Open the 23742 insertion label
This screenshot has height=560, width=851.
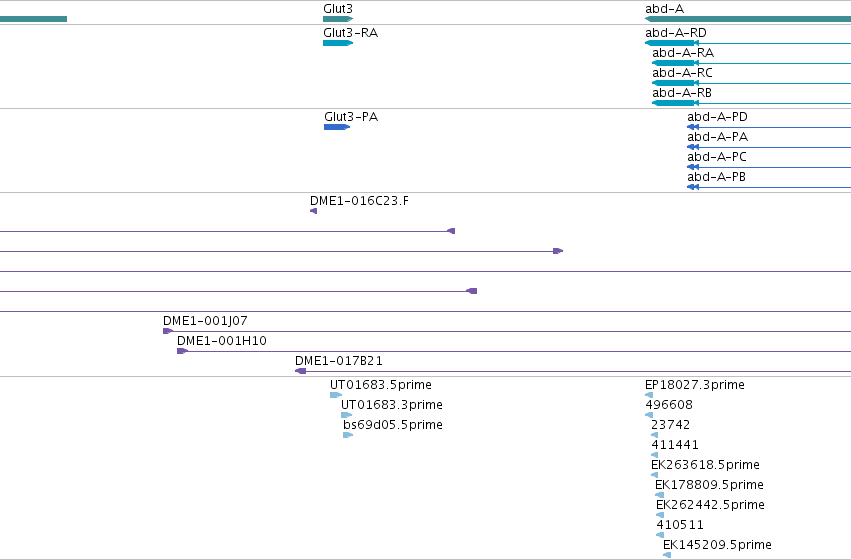tap(670, 425)
